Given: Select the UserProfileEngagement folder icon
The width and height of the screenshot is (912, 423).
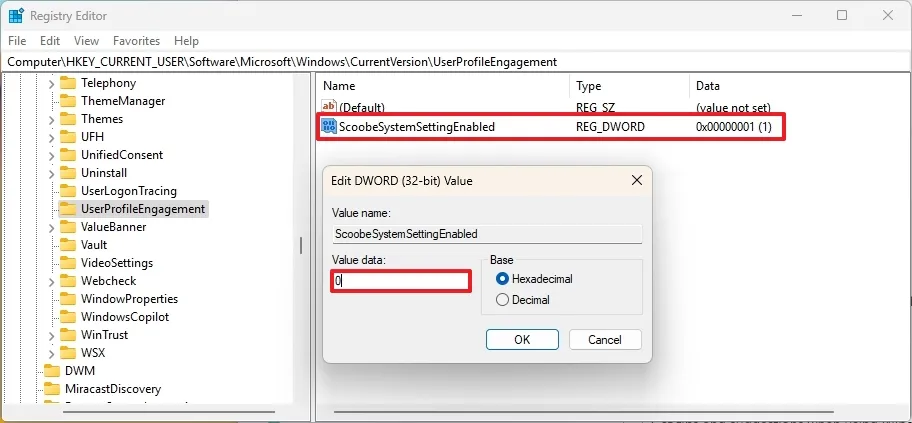Looking at the screenshot, I should click(68, 209).
